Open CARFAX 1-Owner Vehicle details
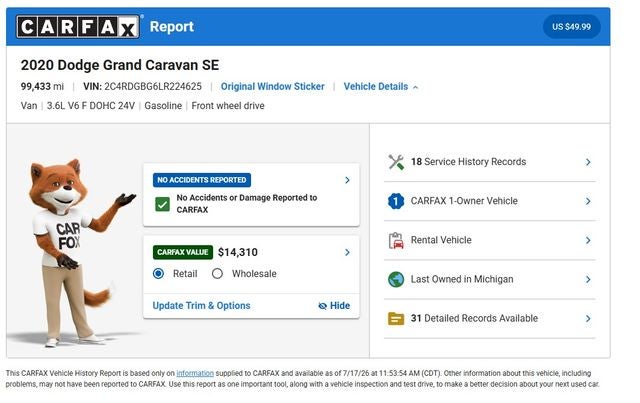This screenshot has height=403, width=640. [x=489, y=201]
